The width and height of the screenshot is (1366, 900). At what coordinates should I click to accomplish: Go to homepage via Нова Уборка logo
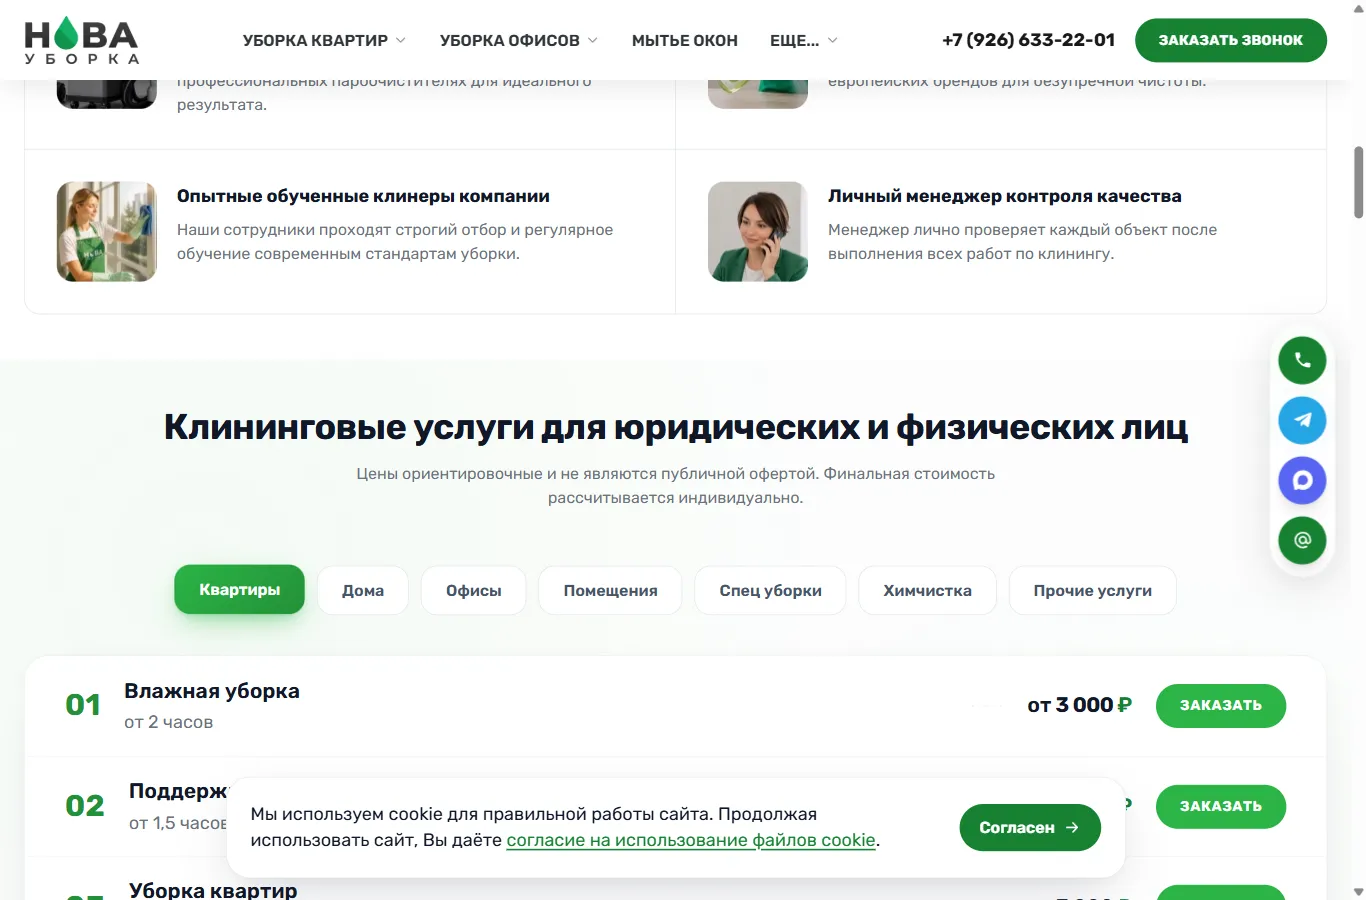click(x=82, y=41)
